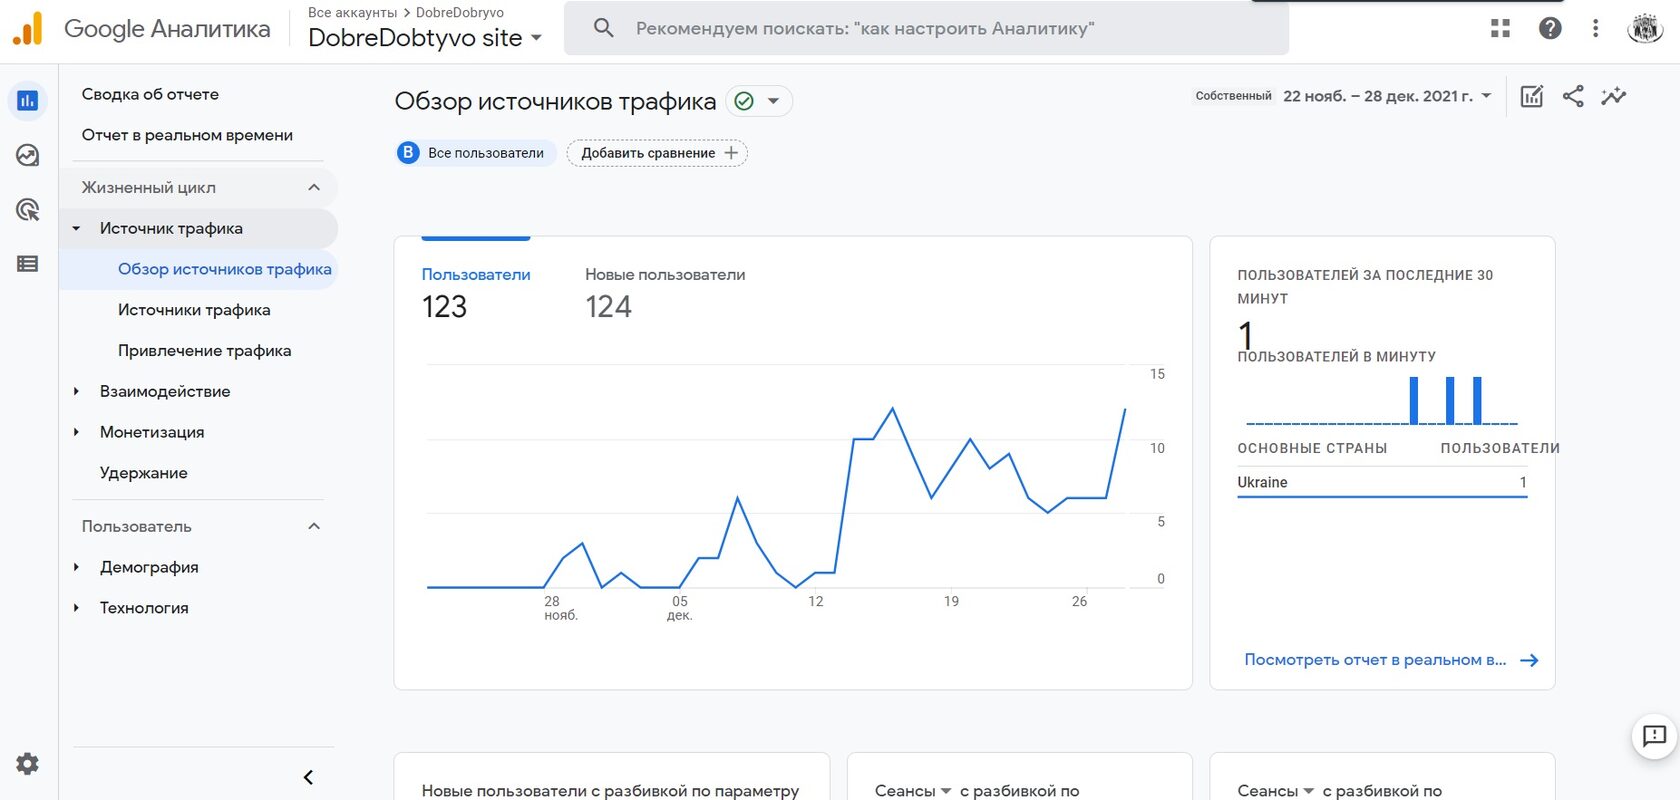
Task: Open the three-dot more options menu
Action: pyautogui.click(x=1595, y=28)
